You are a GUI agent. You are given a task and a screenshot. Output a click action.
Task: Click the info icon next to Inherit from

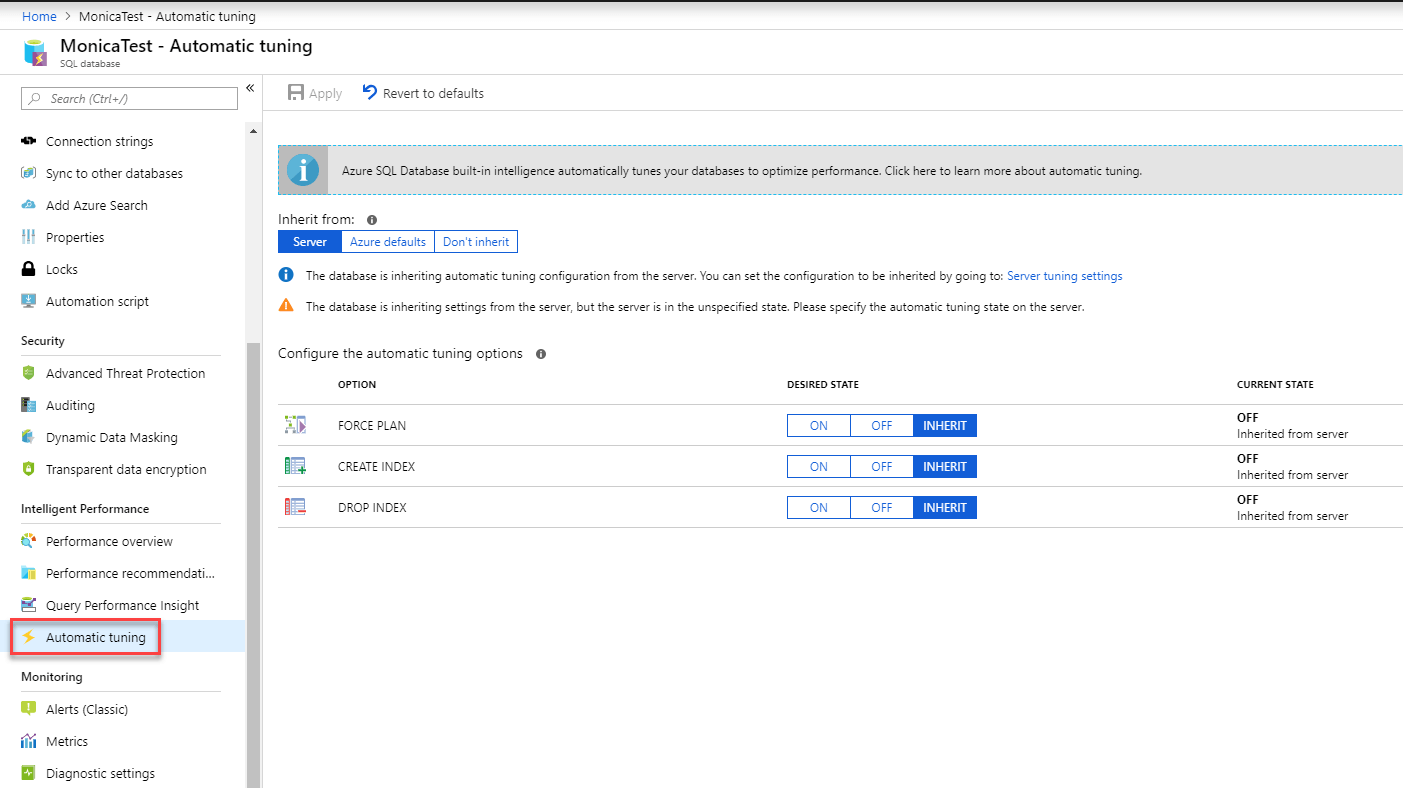[x=372, y=219]
